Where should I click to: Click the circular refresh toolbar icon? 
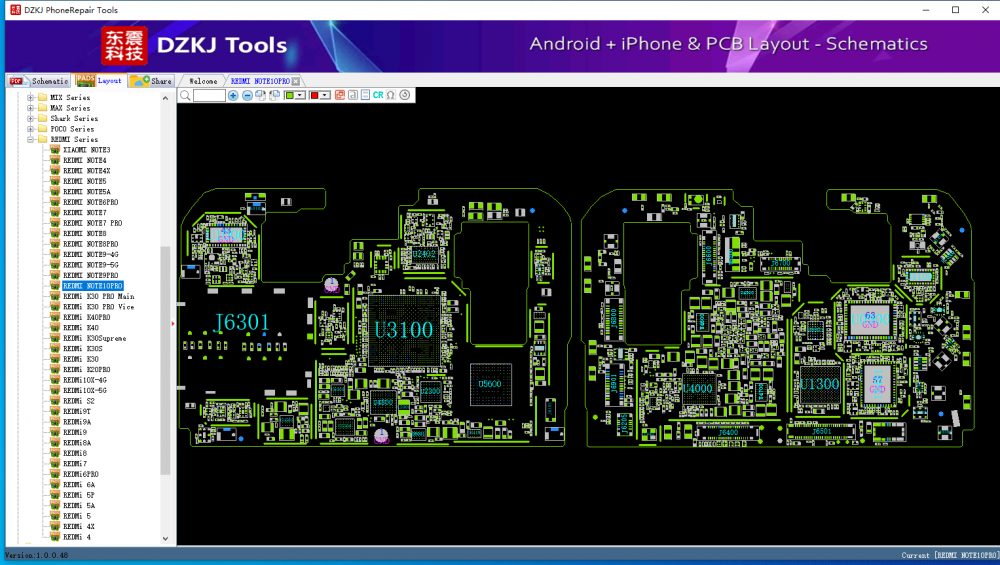405,96
